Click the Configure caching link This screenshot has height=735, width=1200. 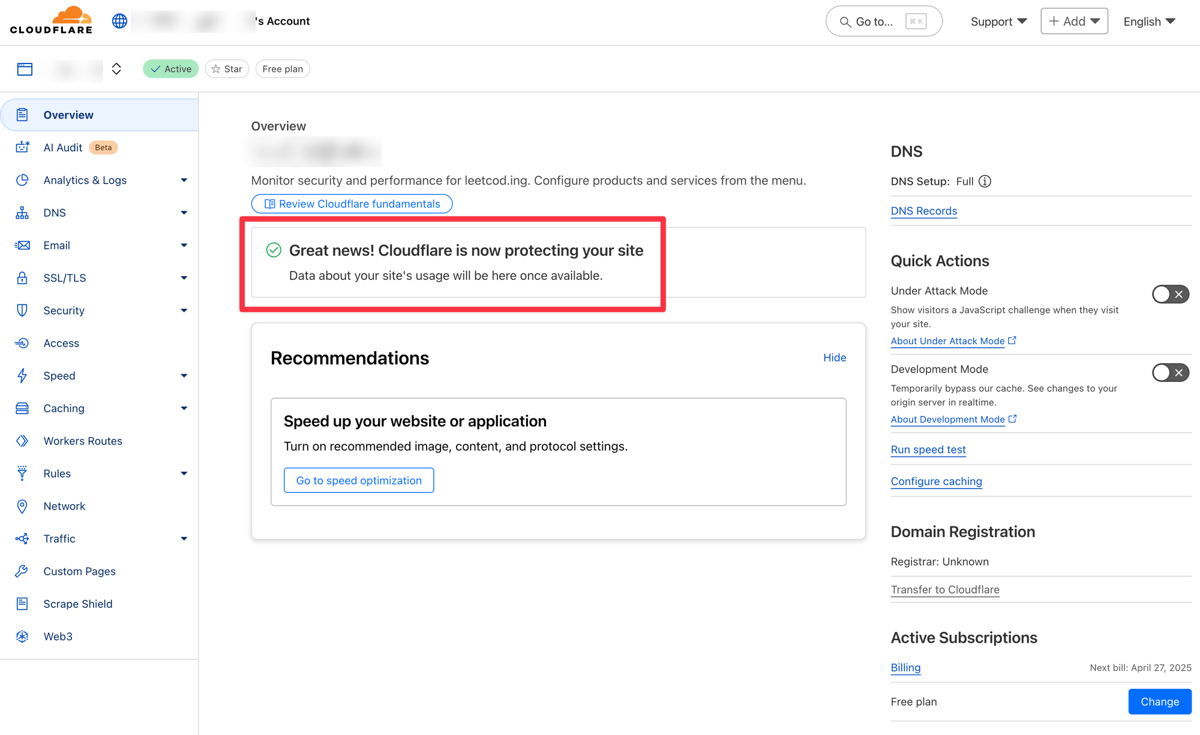(936, 482)
